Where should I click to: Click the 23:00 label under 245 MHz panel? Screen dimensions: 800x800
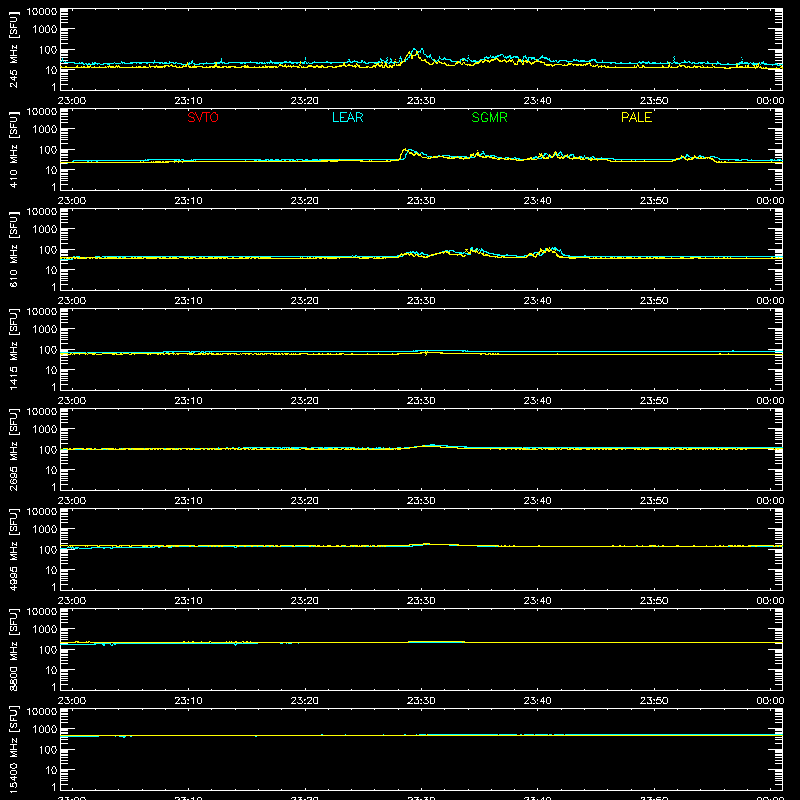71,101
